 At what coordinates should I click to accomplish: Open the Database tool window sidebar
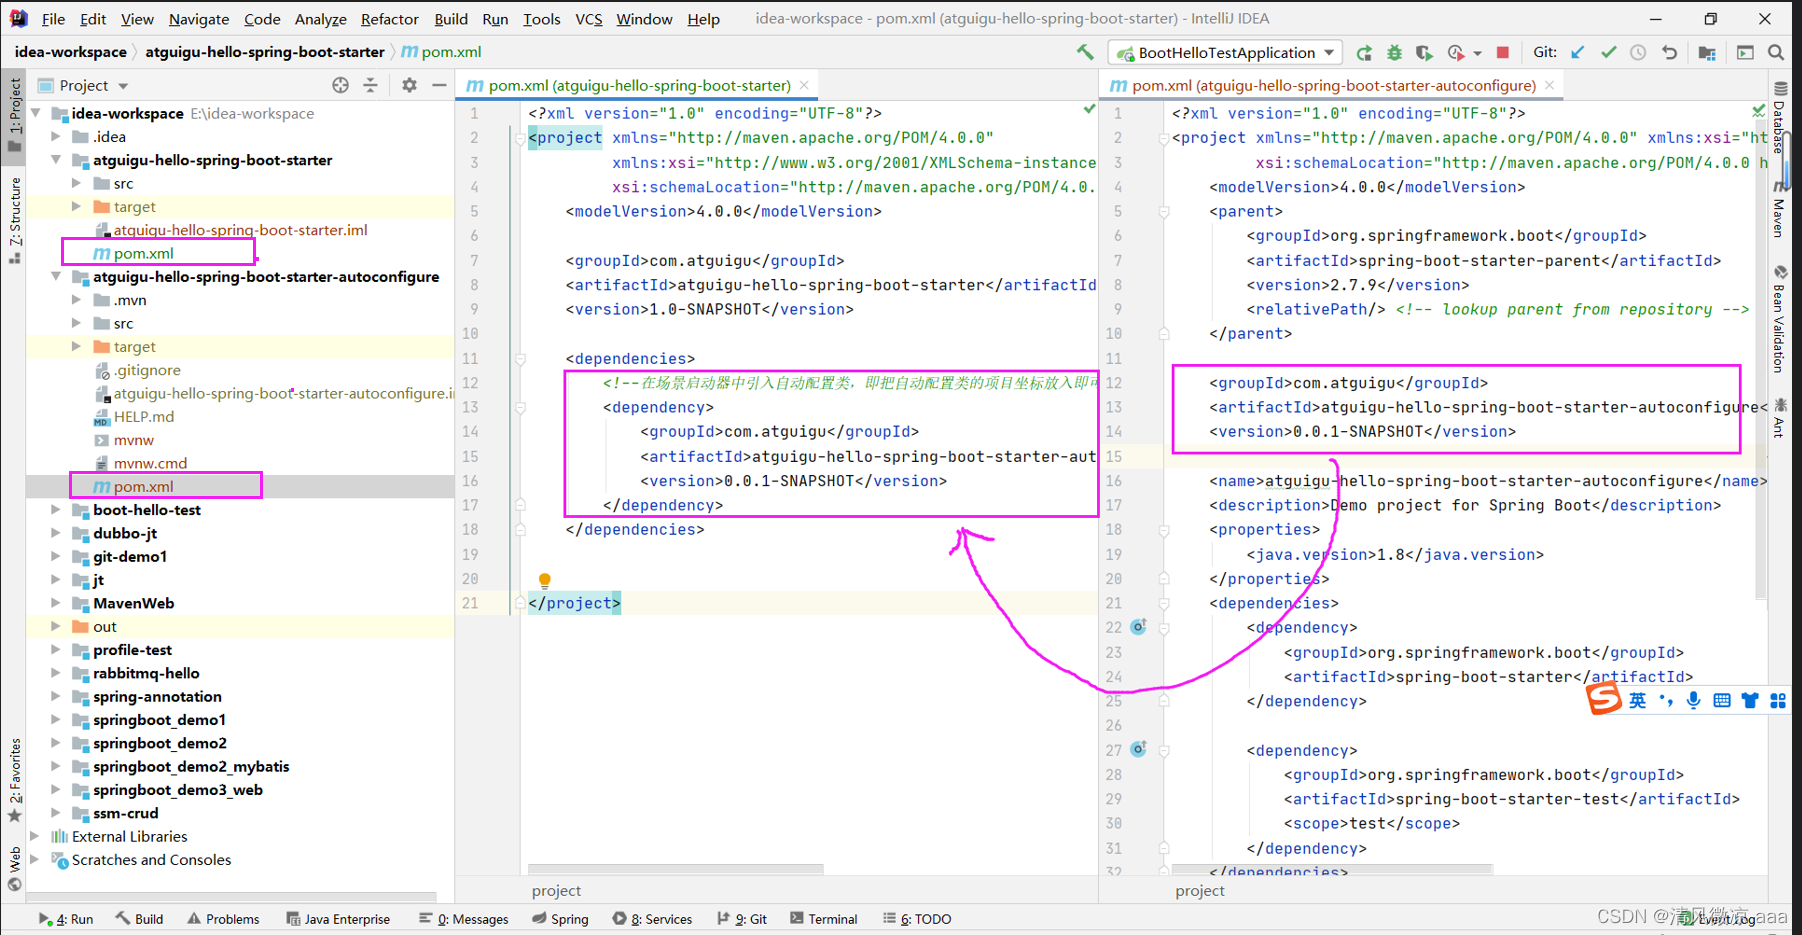point(1780,117)
